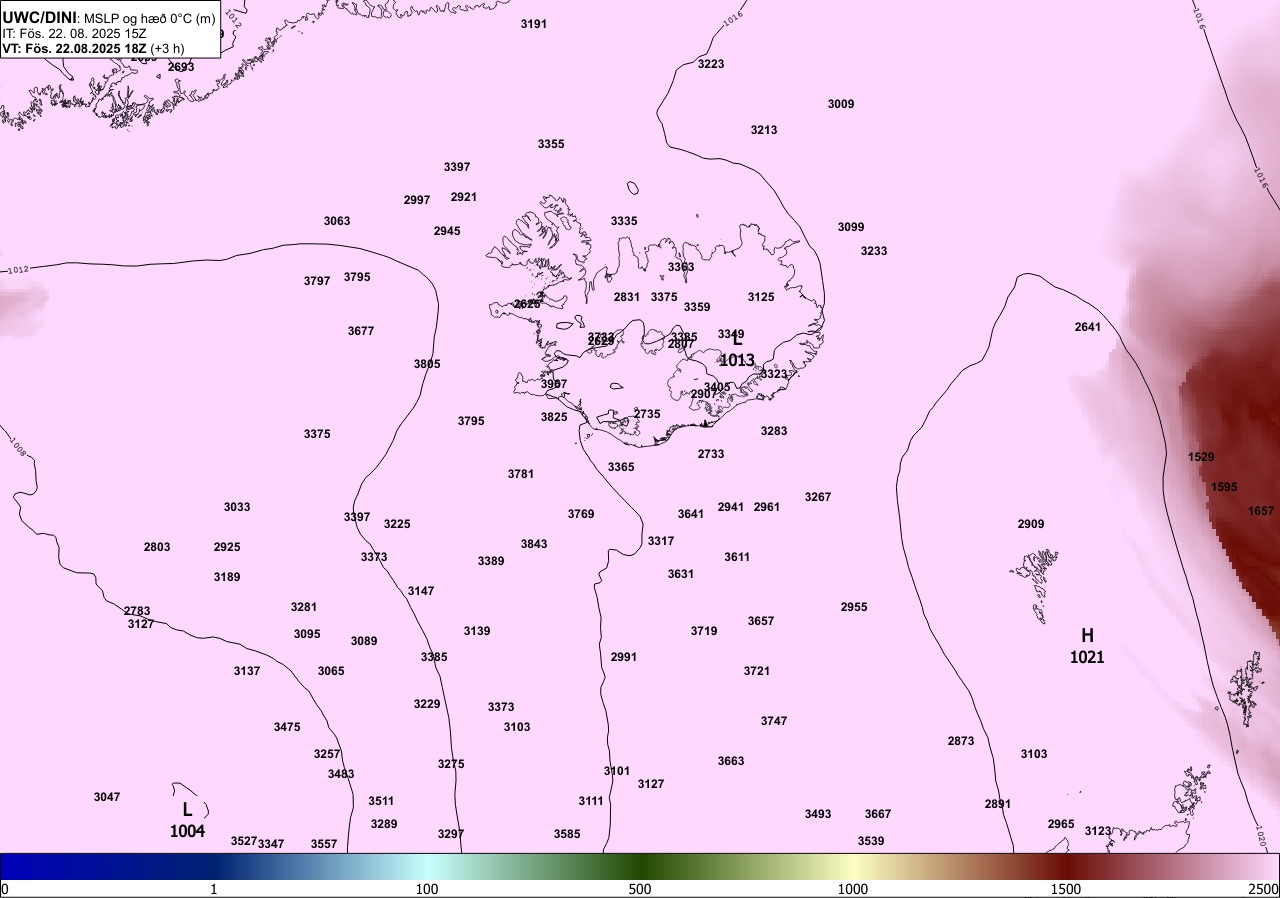Click the height value 3365
The width and height of the screenshot is (1280, 898).
coord(621,467)
